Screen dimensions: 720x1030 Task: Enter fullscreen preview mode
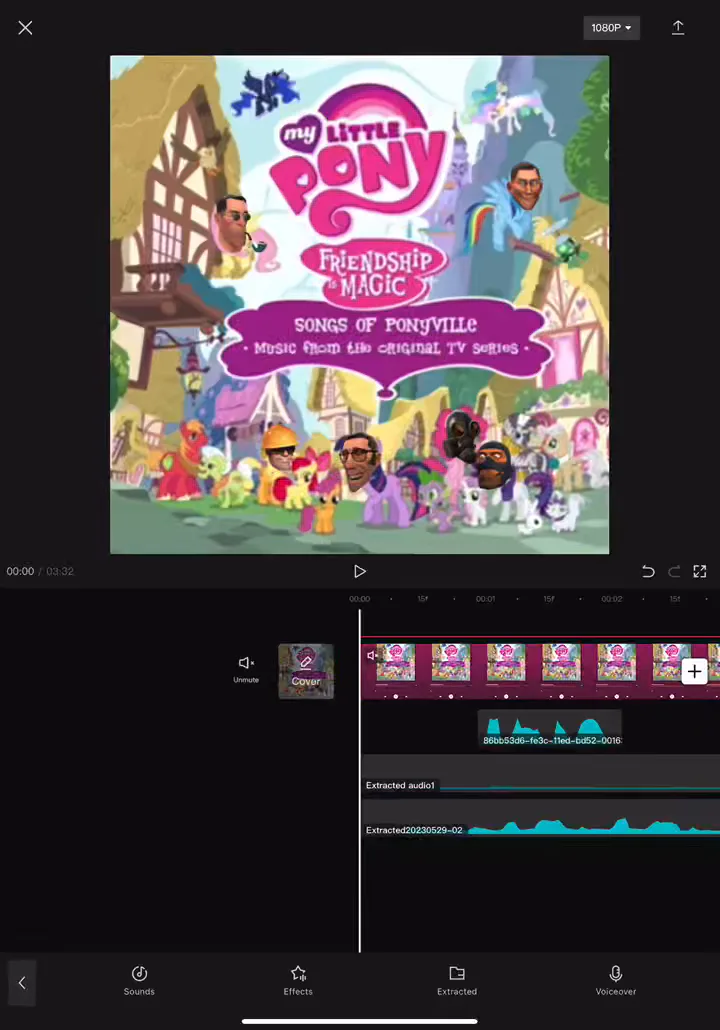[x=700, y=571]
